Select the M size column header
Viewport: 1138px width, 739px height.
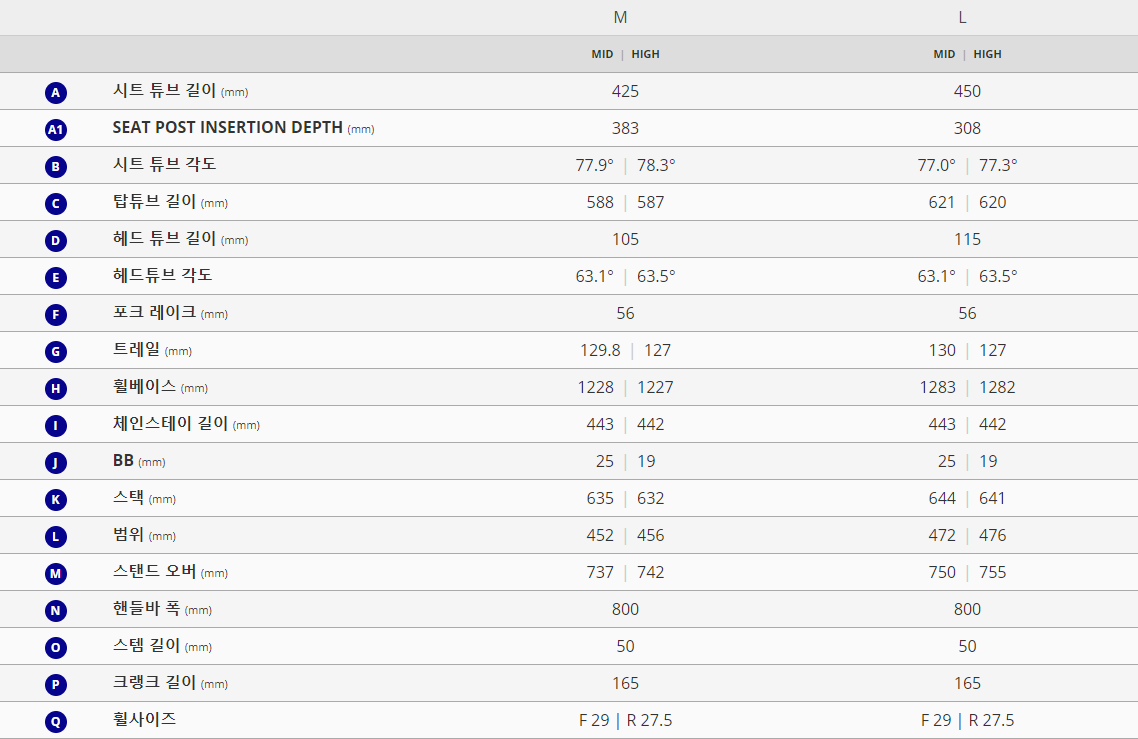tap(621, 17)
